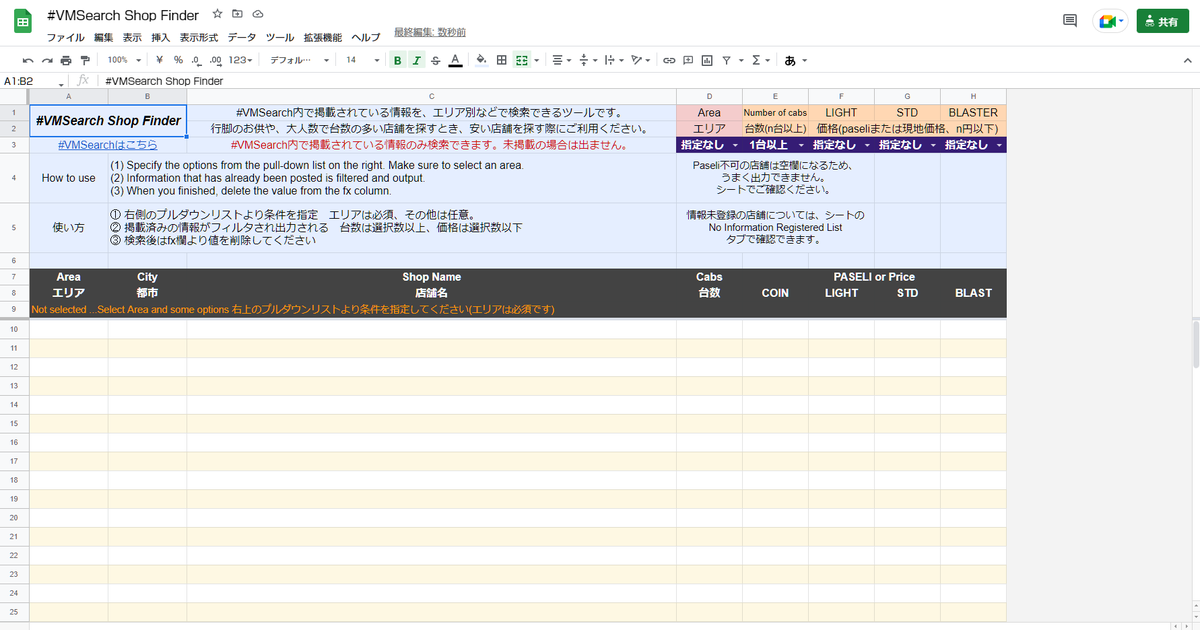1200x630 pixels.
Task: Open text rotation dropdown
Action: [x=640, y=60]
